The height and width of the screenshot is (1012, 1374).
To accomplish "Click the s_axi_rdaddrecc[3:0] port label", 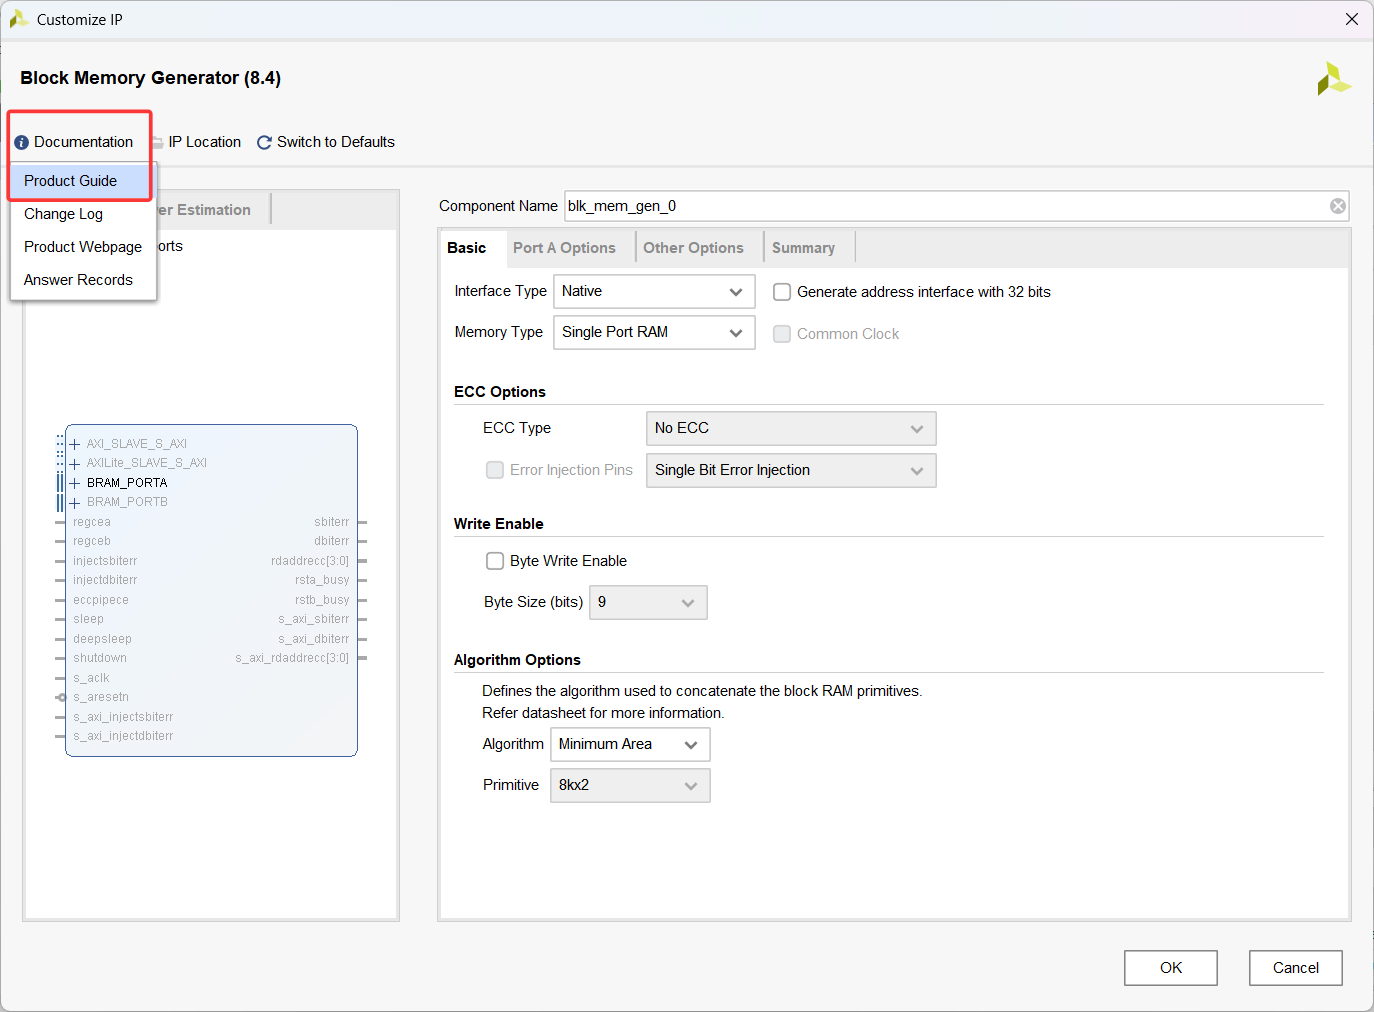I will point(292,658).
